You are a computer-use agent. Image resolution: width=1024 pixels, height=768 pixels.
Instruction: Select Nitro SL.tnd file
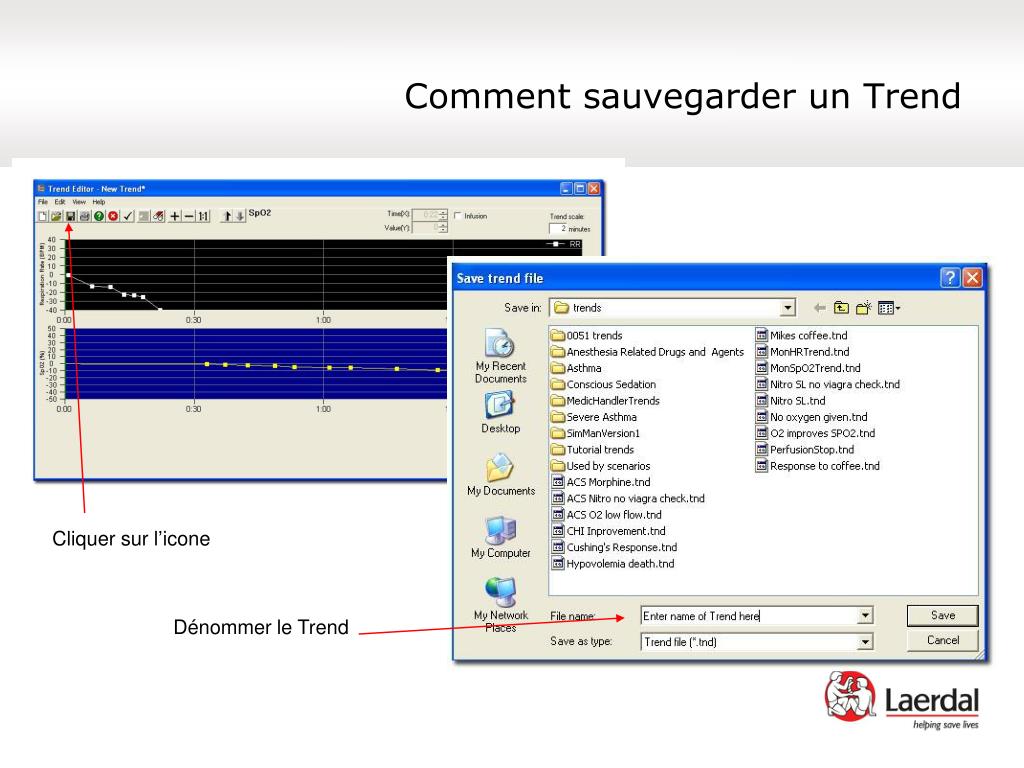790,401
